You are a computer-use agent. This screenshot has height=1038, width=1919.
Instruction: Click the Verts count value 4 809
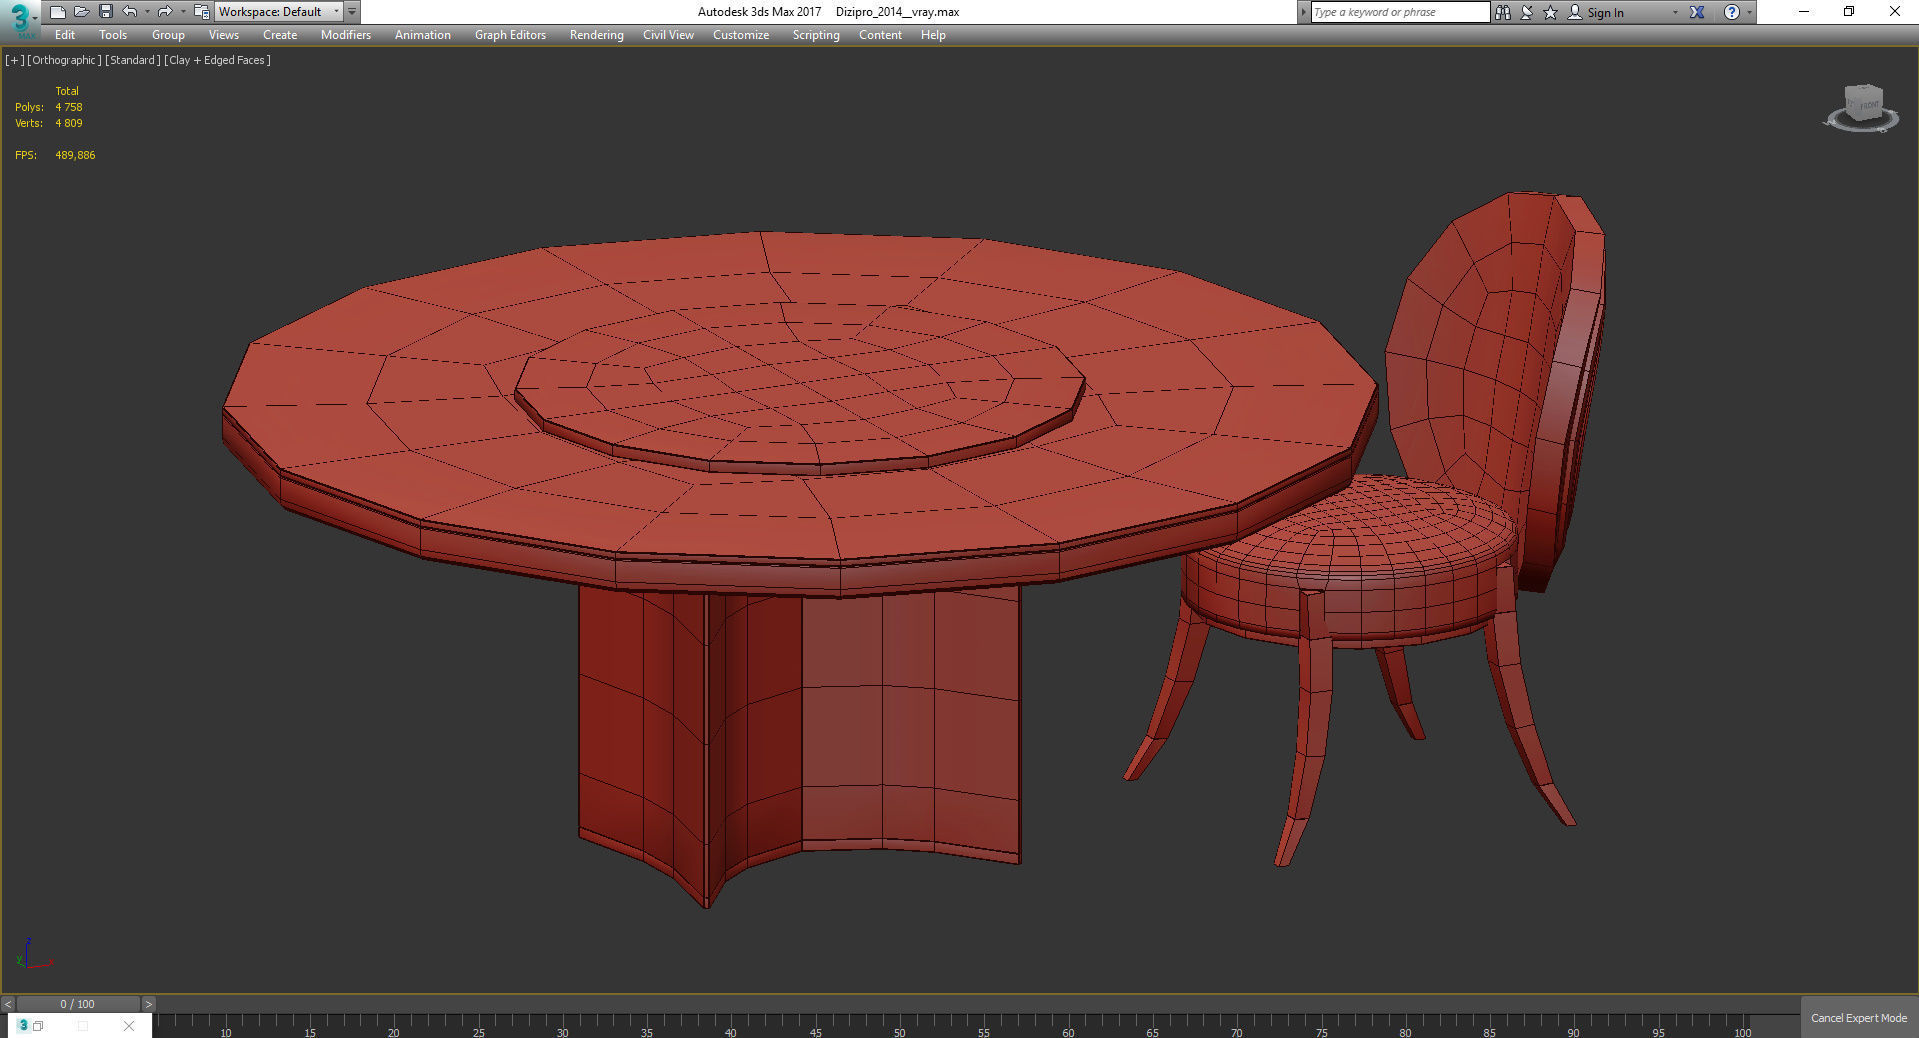click(x=69, y=123)
